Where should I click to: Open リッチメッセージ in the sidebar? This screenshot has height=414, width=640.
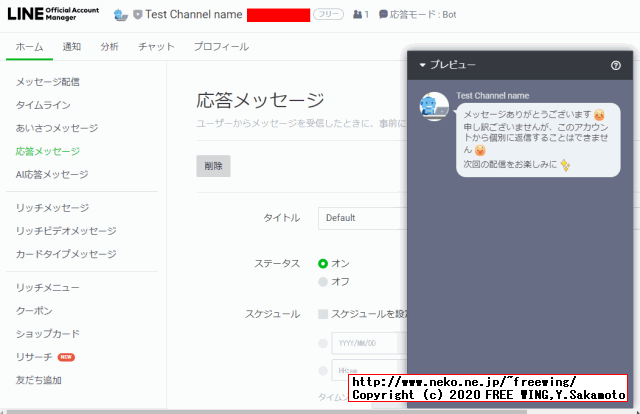52,208
